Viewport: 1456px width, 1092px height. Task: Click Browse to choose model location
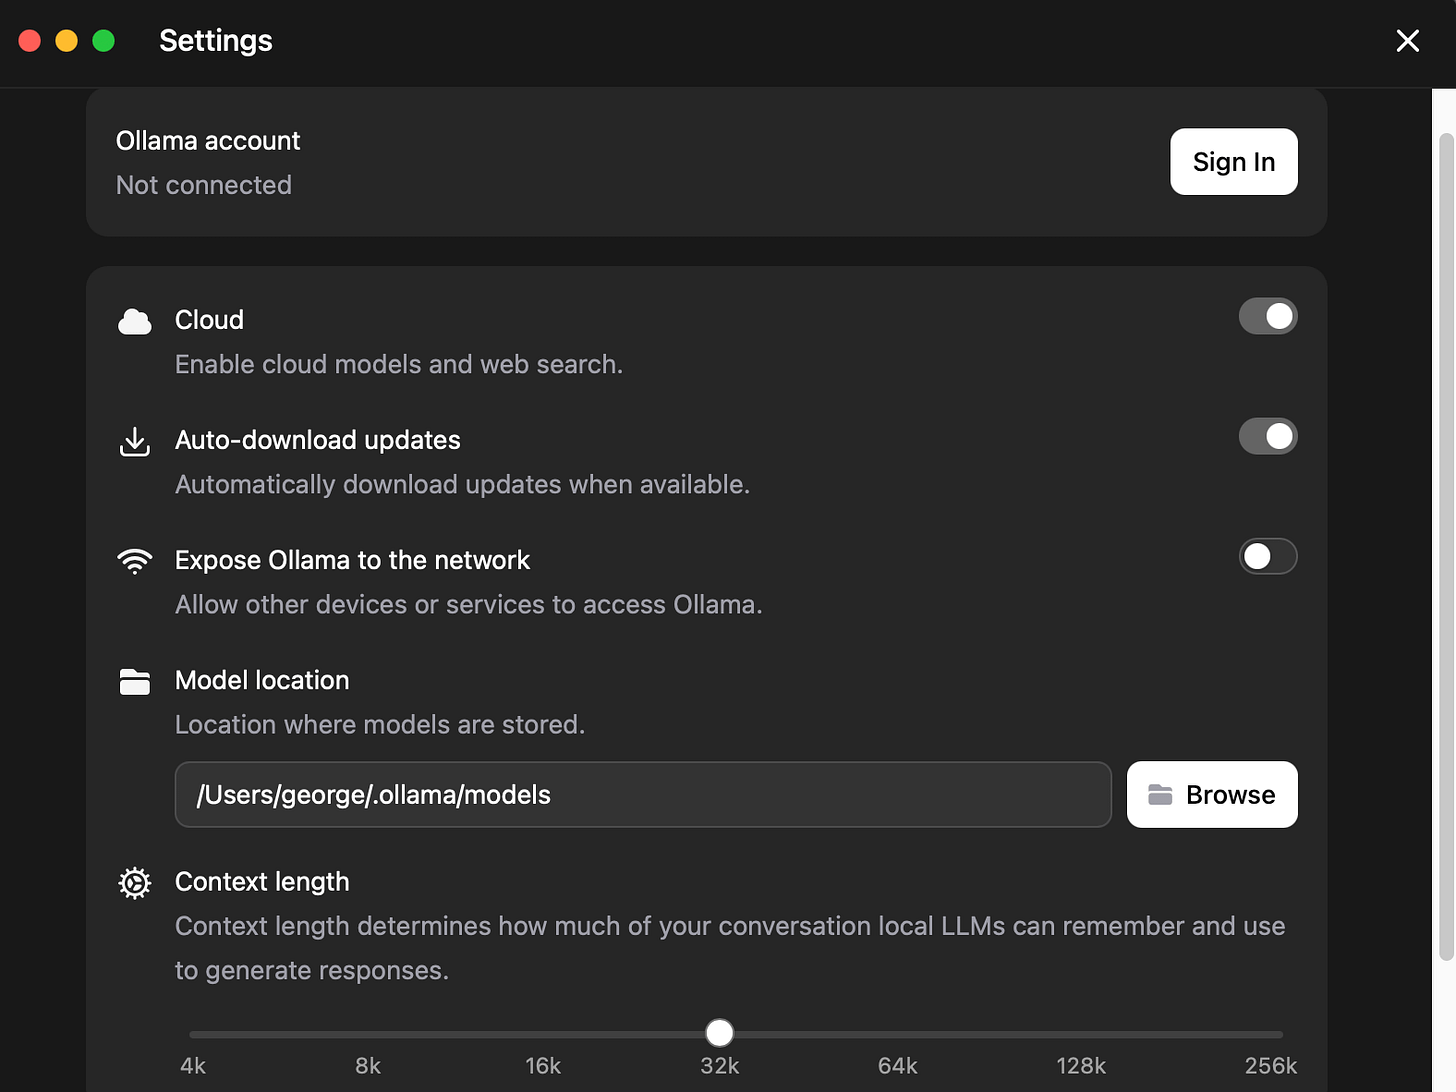[1212, 795]
